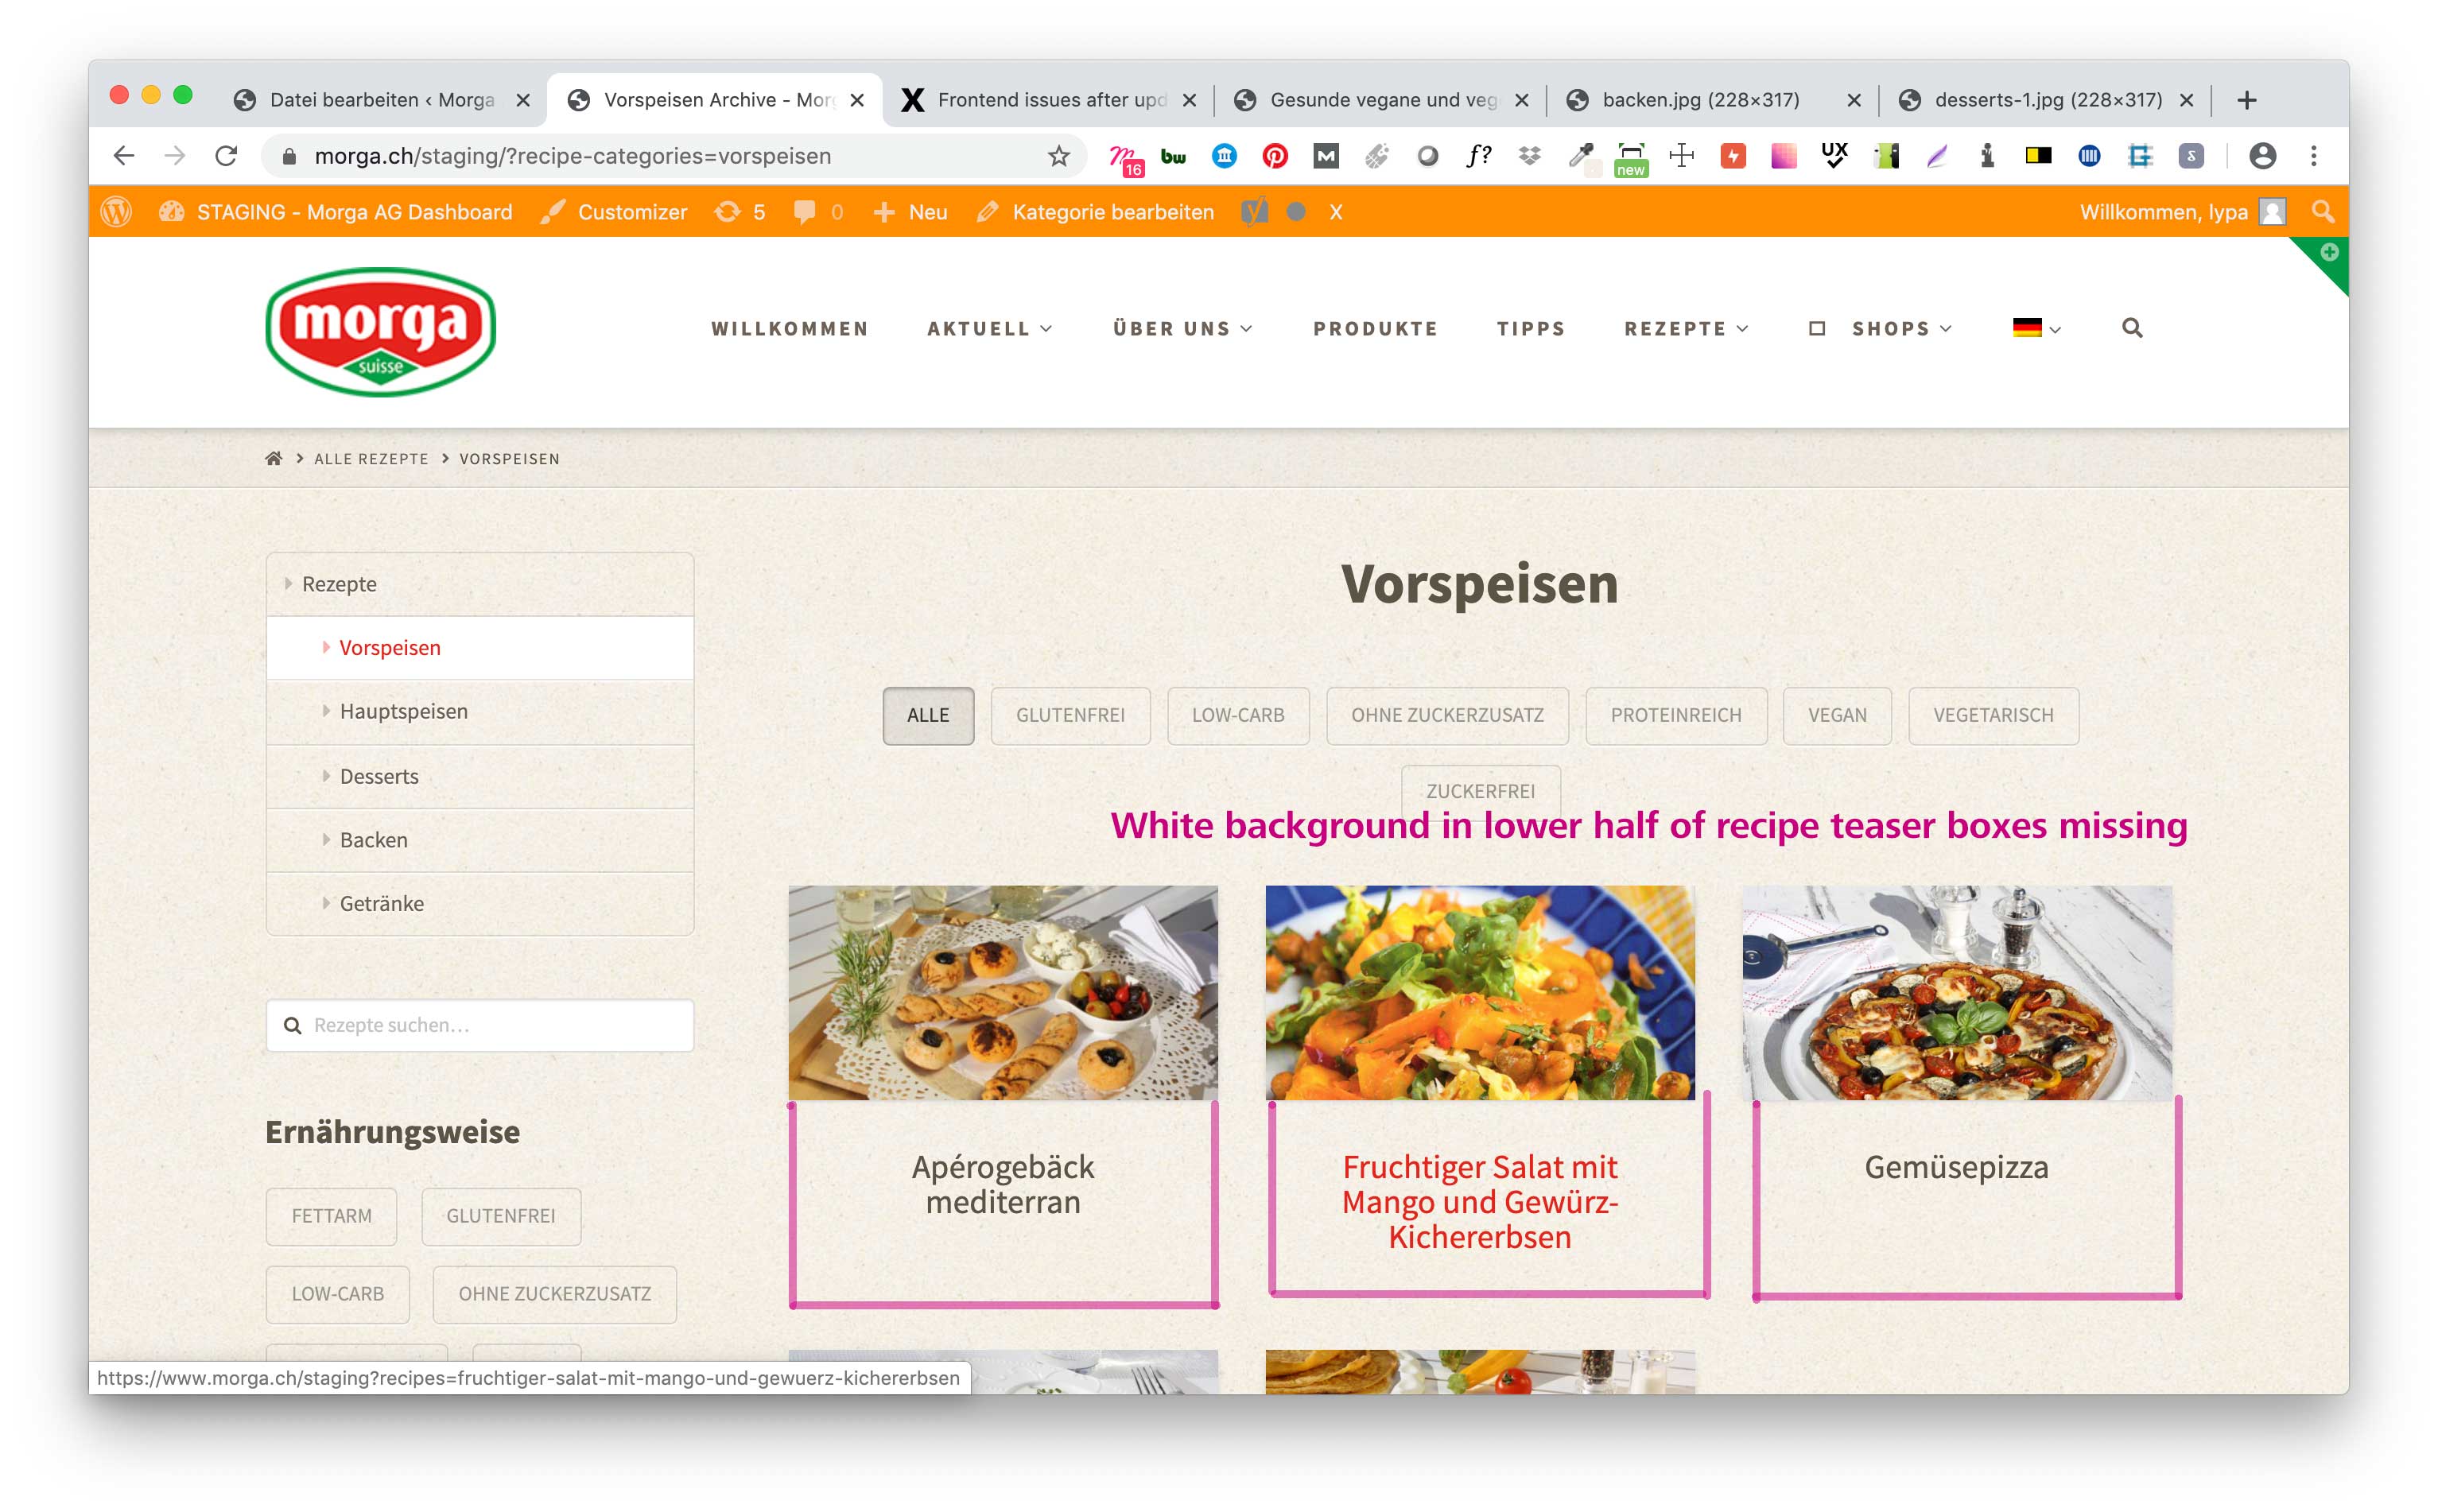Image resolution: width=2438 pixels, height=1512 pixels.
Task: Reload the page with refresh icon
Action: point(226,156)
